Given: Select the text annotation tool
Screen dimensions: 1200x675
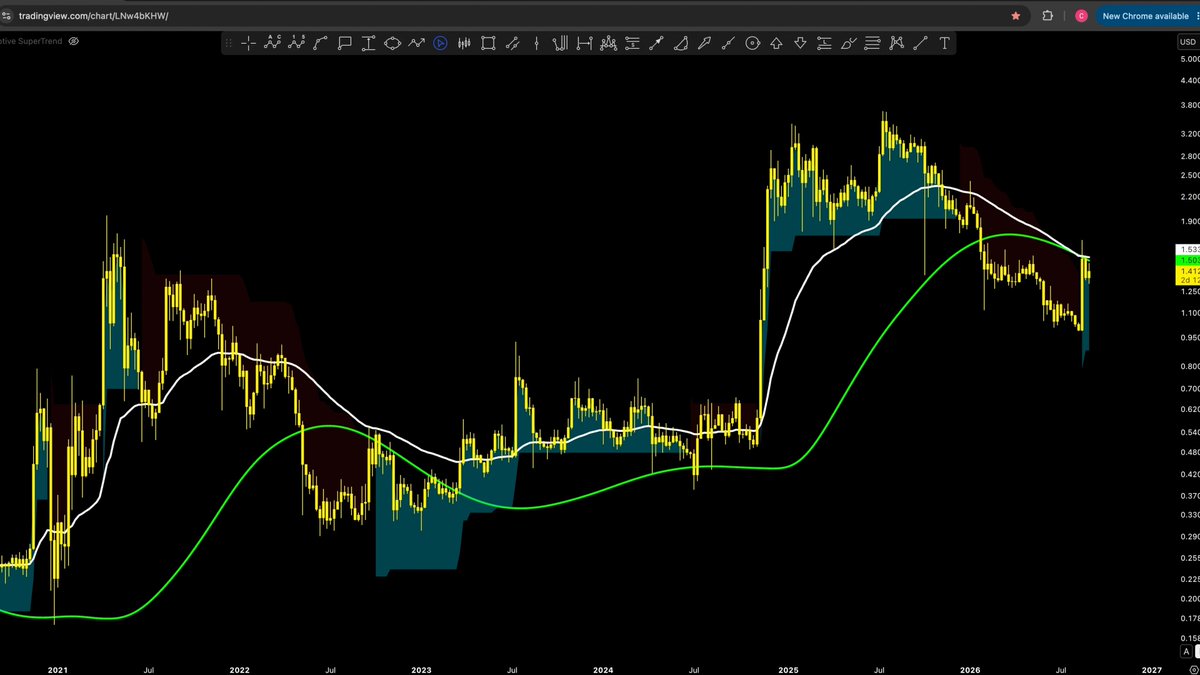Looking at the screenshot, I should (944, 43).
